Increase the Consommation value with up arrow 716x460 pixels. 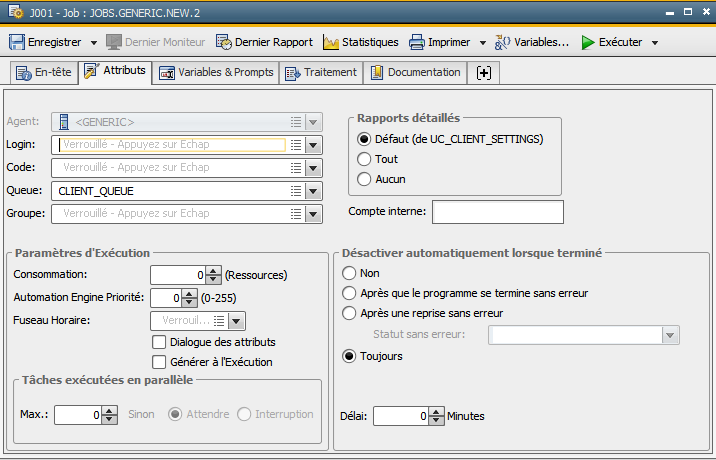213,270
